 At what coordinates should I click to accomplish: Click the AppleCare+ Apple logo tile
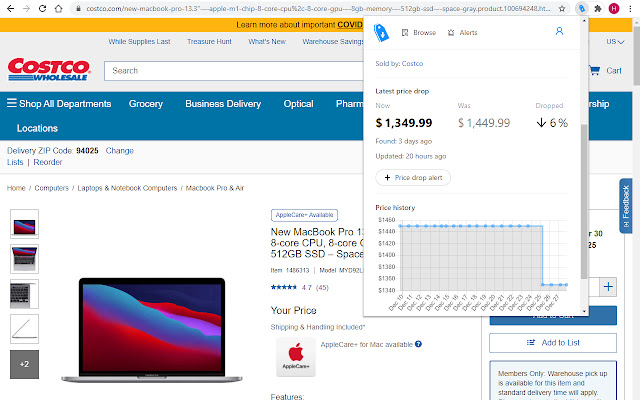[296, 357]
